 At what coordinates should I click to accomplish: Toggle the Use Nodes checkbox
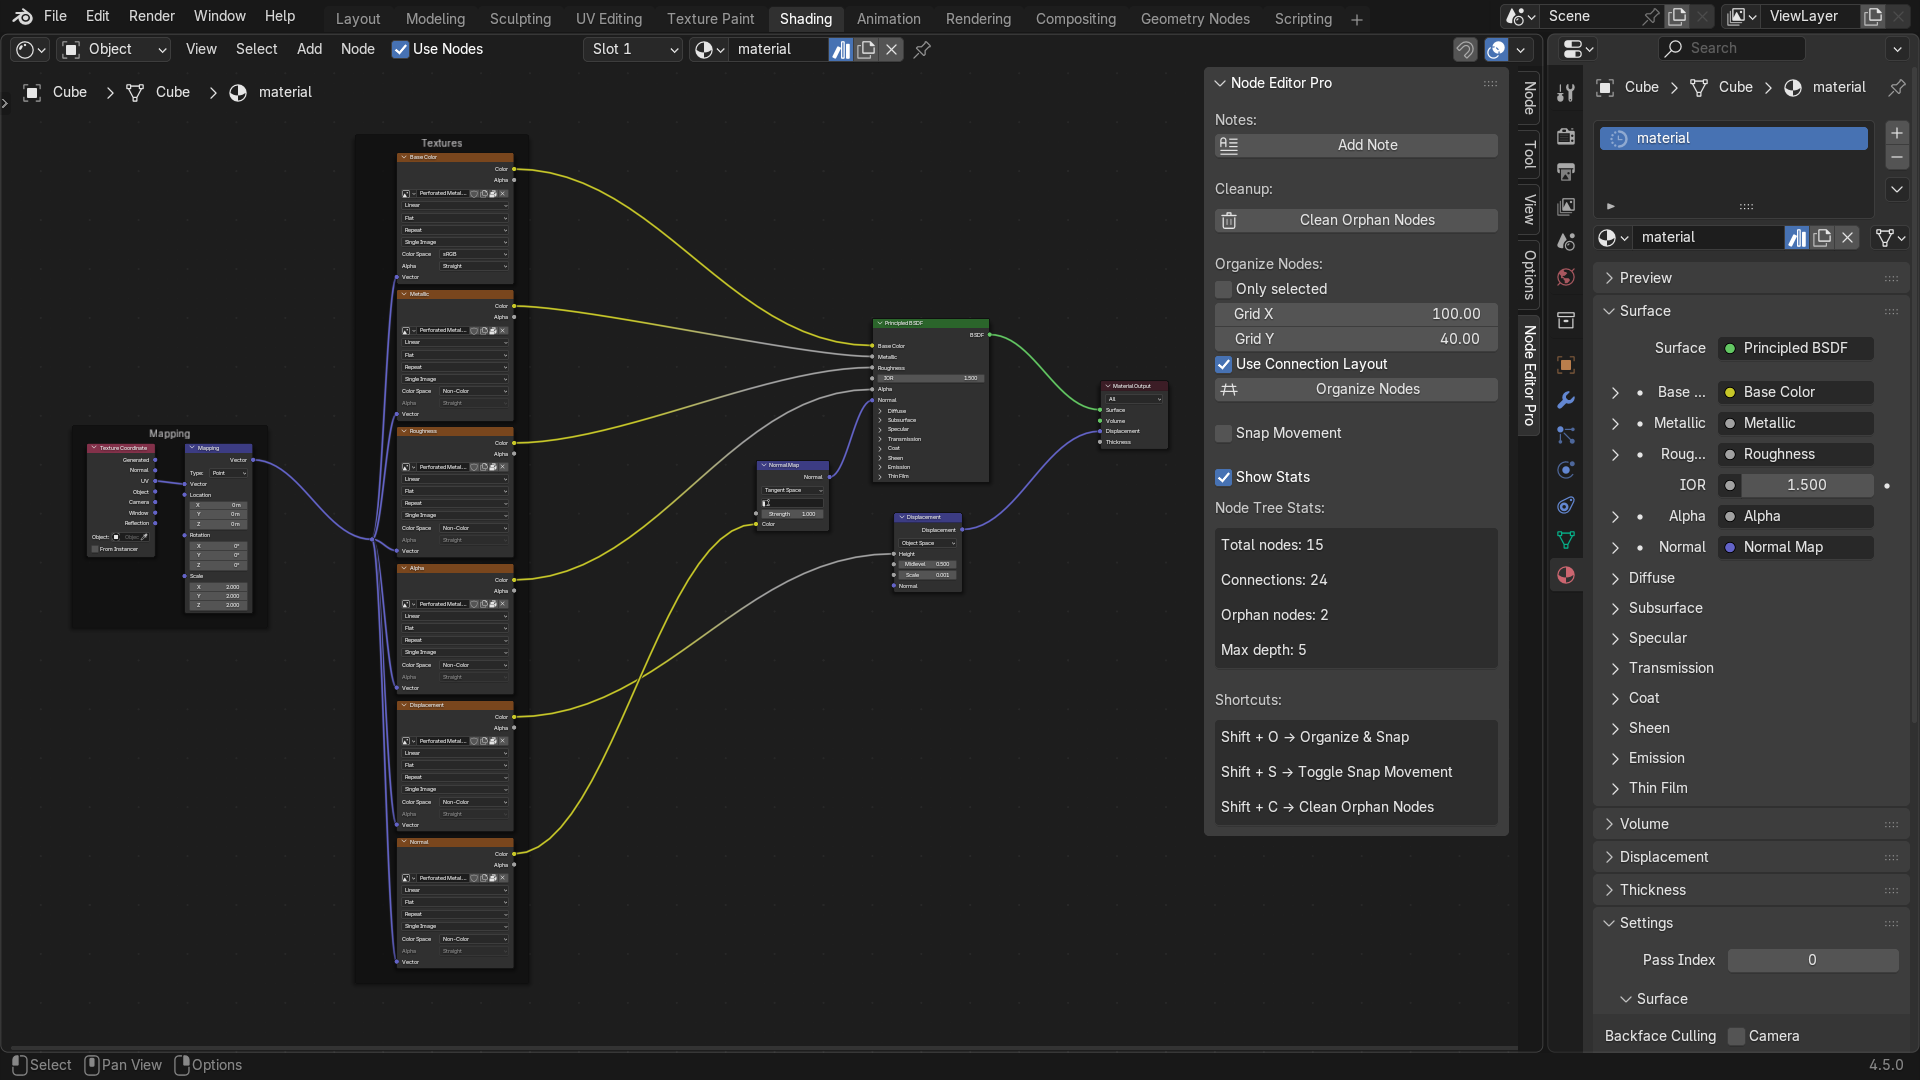400,49
